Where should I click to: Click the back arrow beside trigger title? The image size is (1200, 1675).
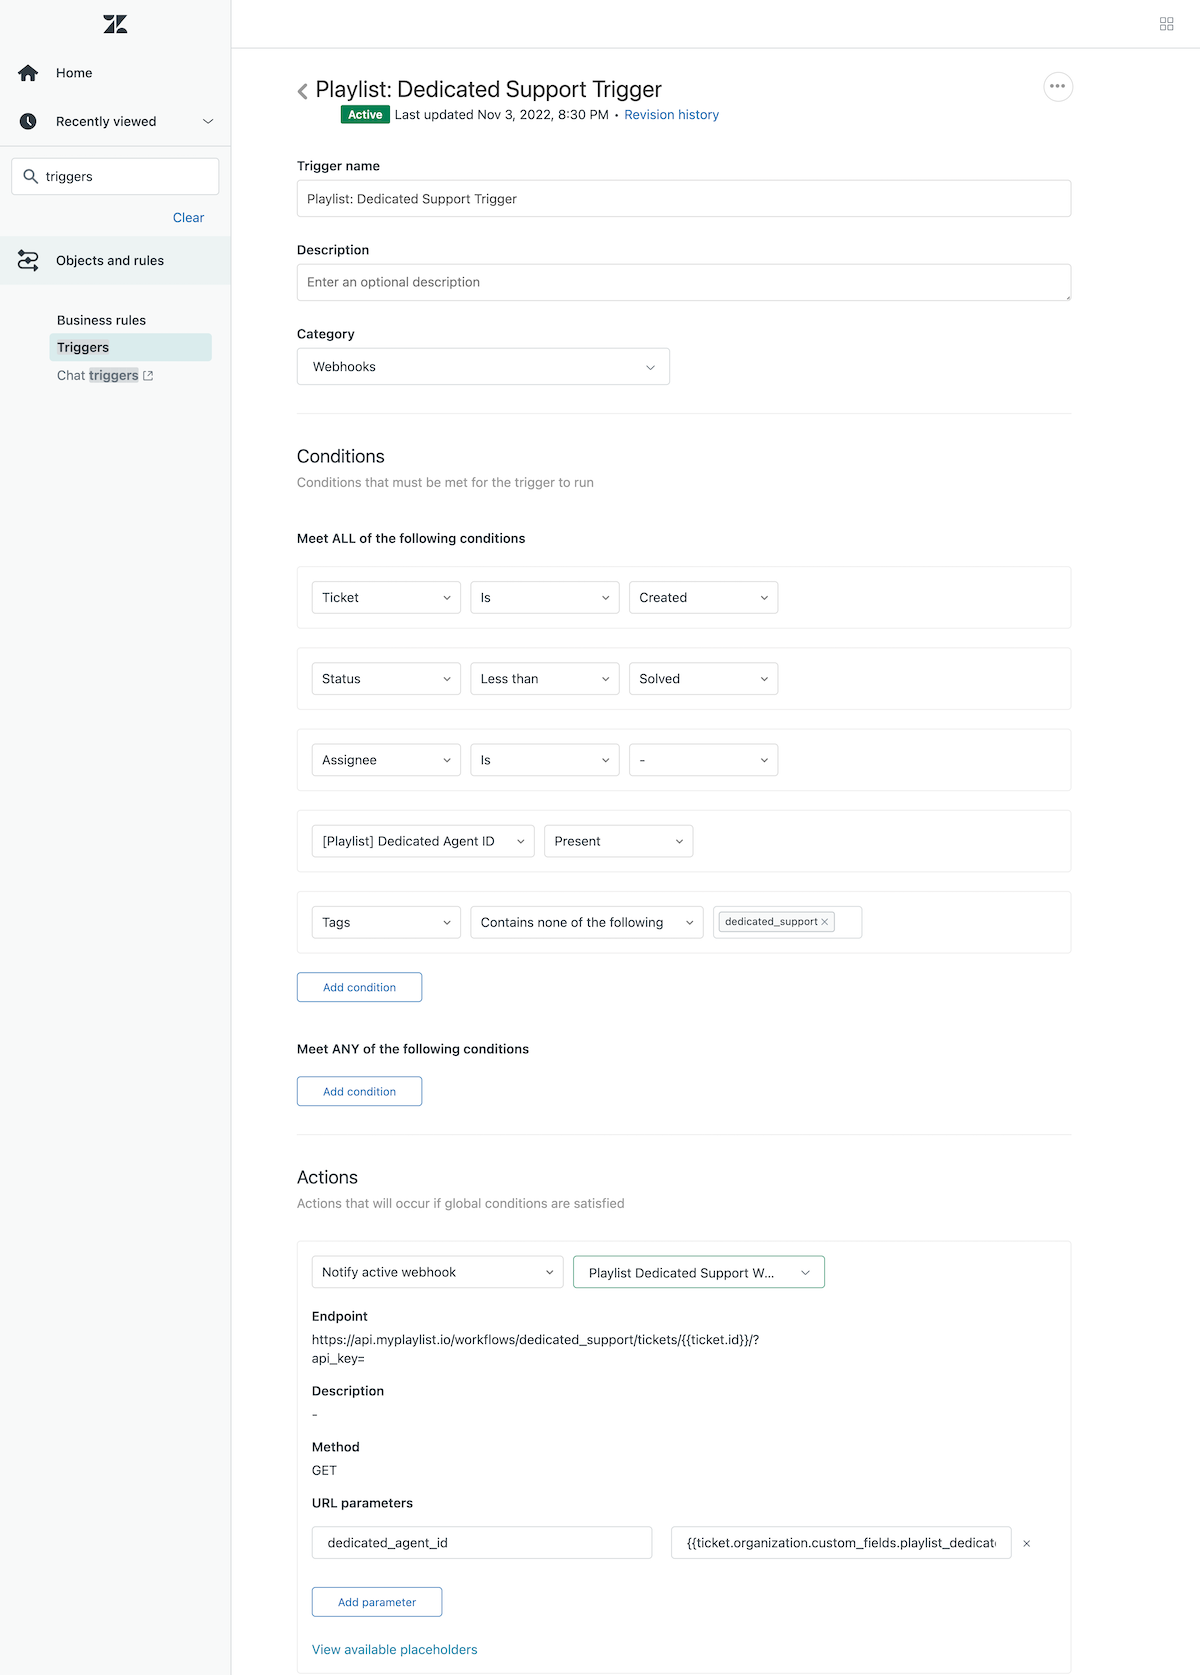(x=302, y=91)
